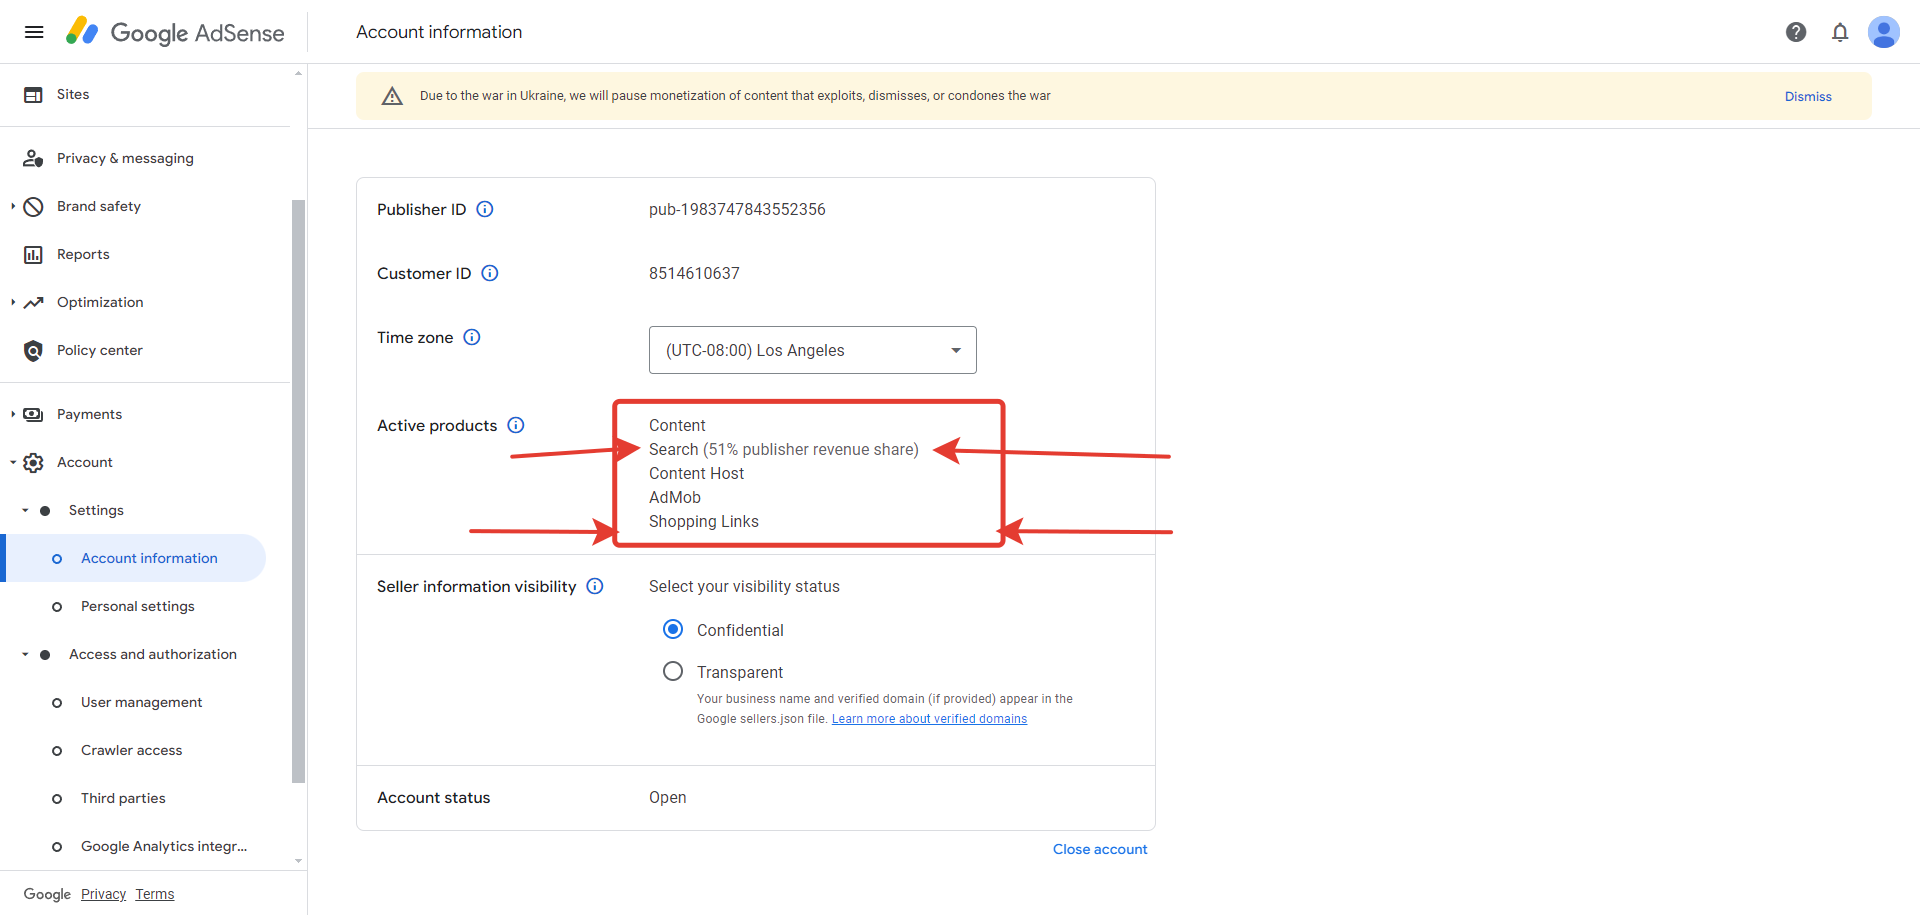Click the sidebar scroll-up arrow
Image resolution: width=1920 pixels, height=915 pixels.
[298, 73]
